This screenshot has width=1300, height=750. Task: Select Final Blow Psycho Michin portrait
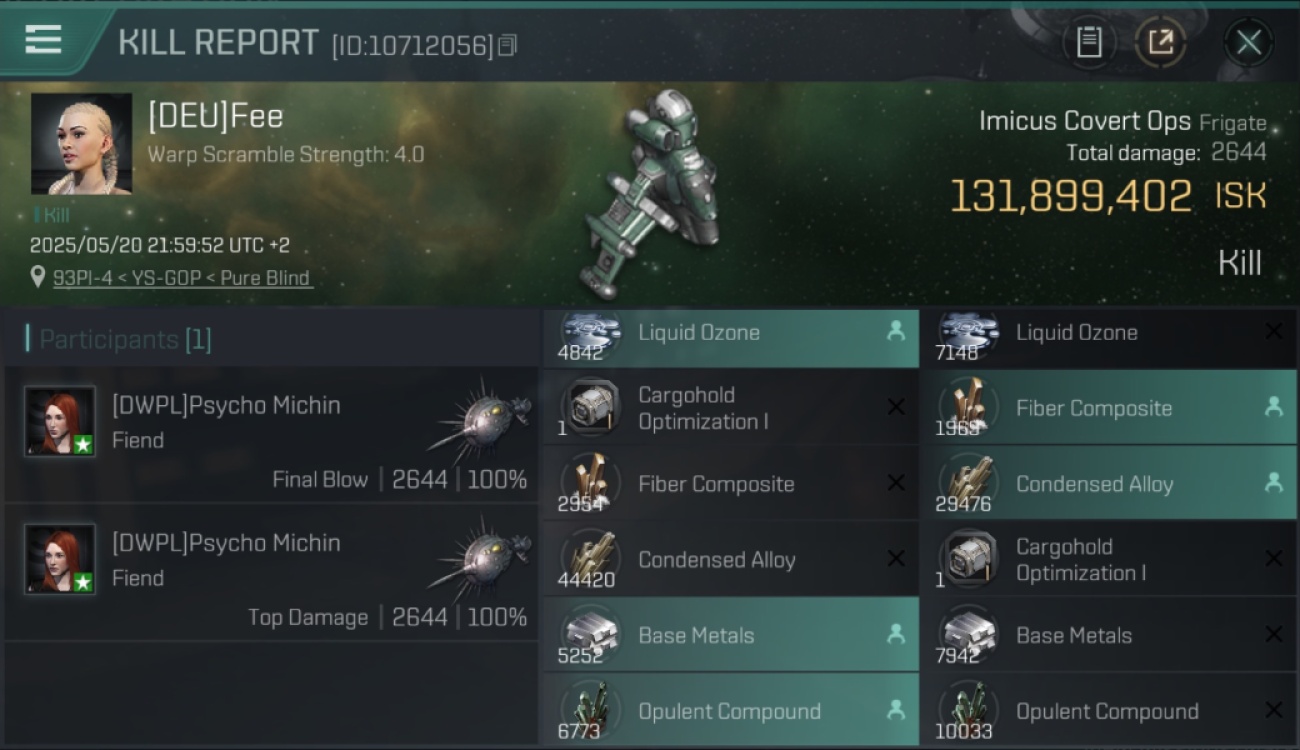(60, 422)
